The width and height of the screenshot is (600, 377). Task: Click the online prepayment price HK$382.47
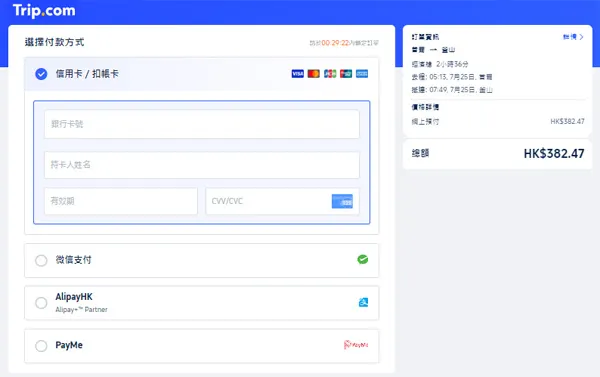tap(567, 121)
